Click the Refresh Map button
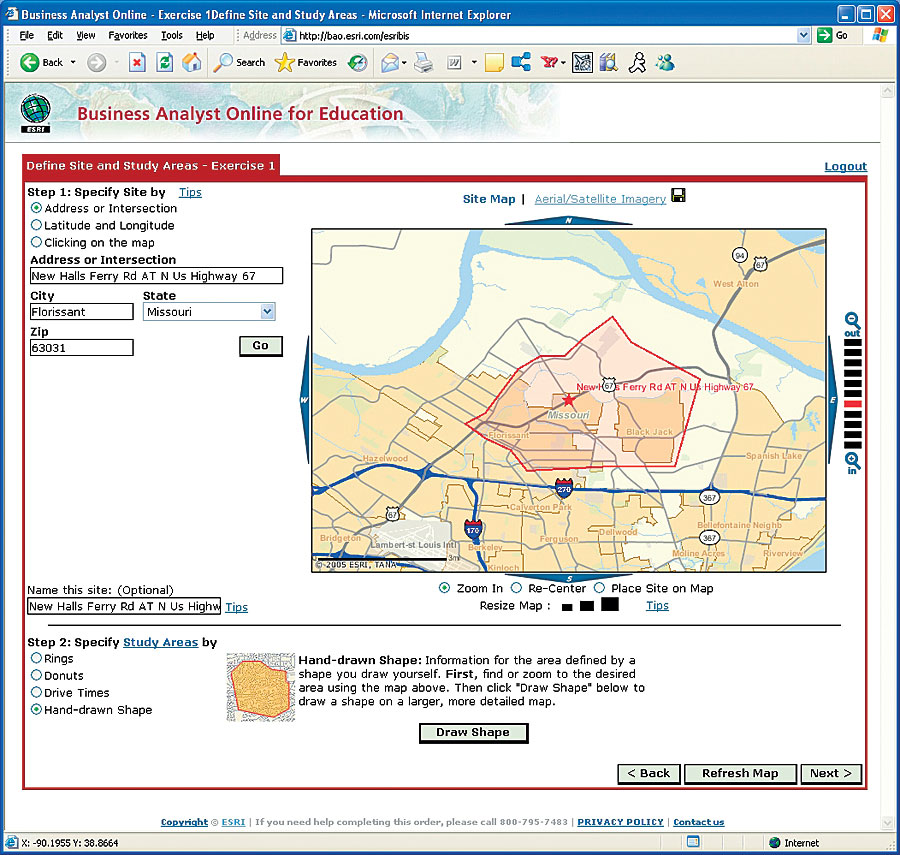Viewport: 900px width, 855px height. 740,774
